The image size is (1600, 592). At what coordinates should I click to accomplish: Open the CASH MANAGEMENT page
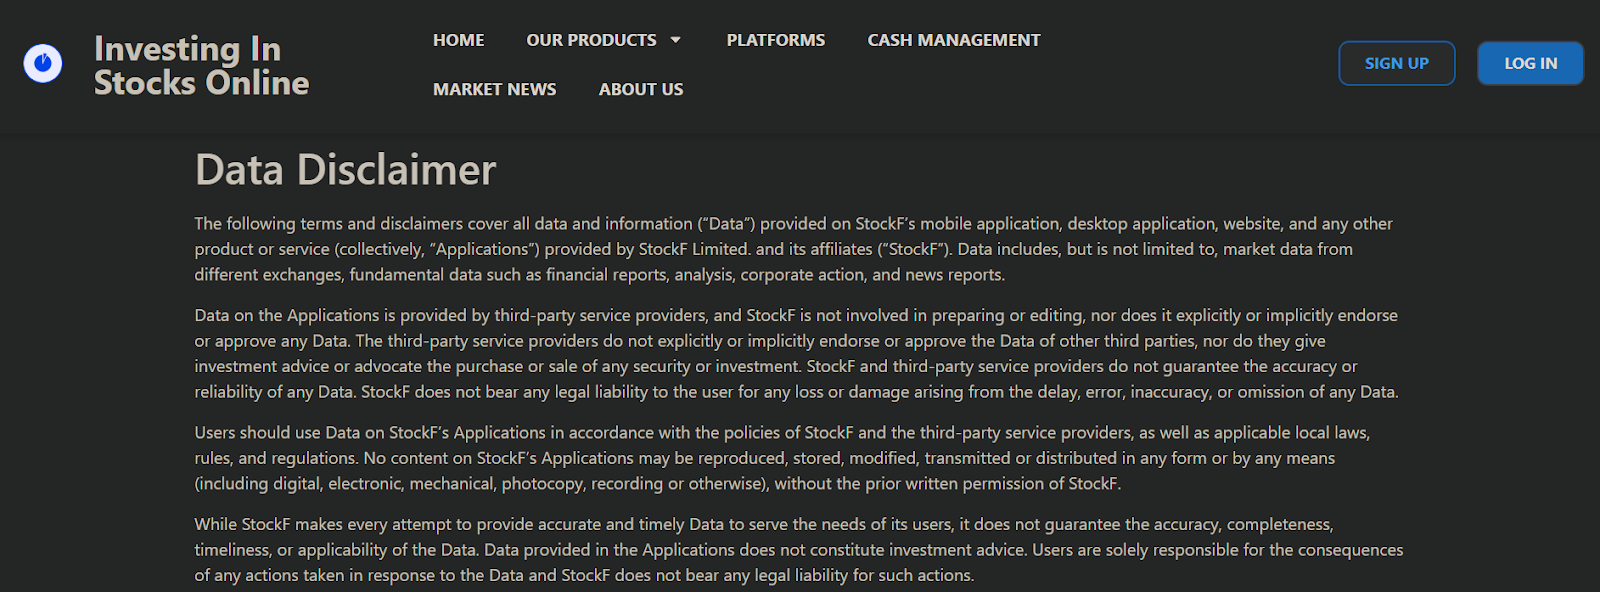(x=953, y=40)
